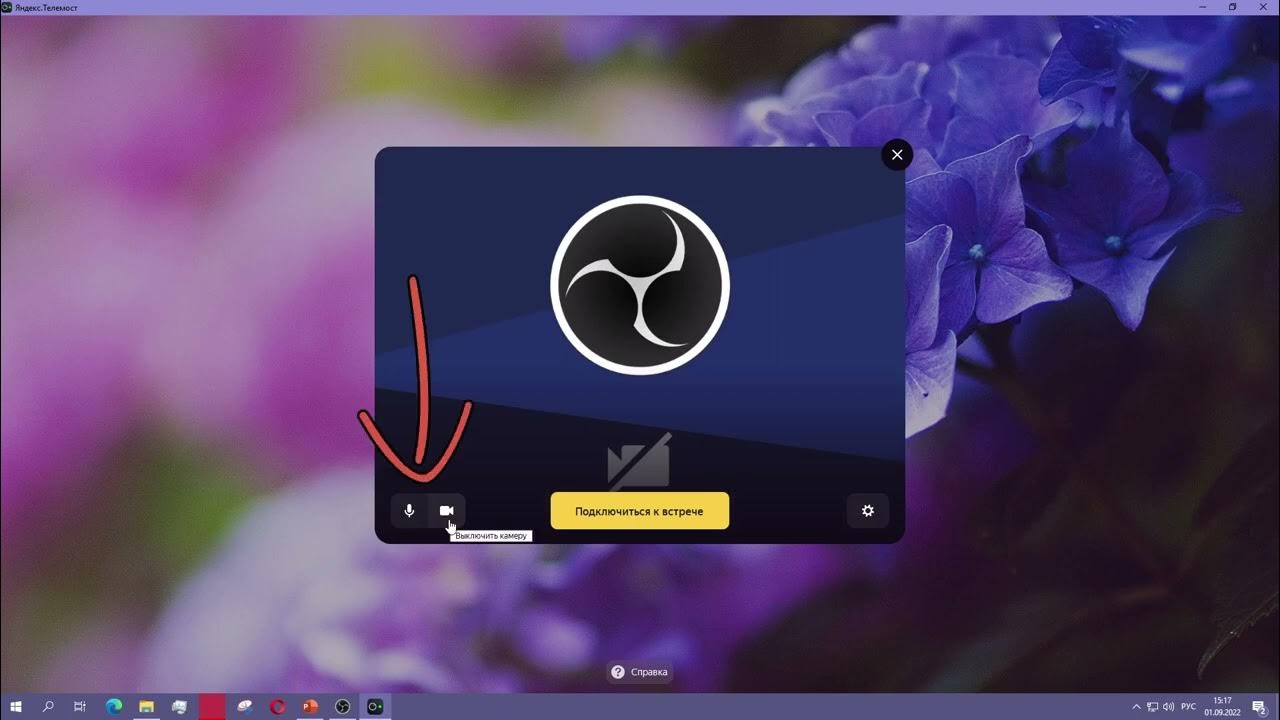Open the network status tray icon
1280x720 pixels.
(1152, 707)
